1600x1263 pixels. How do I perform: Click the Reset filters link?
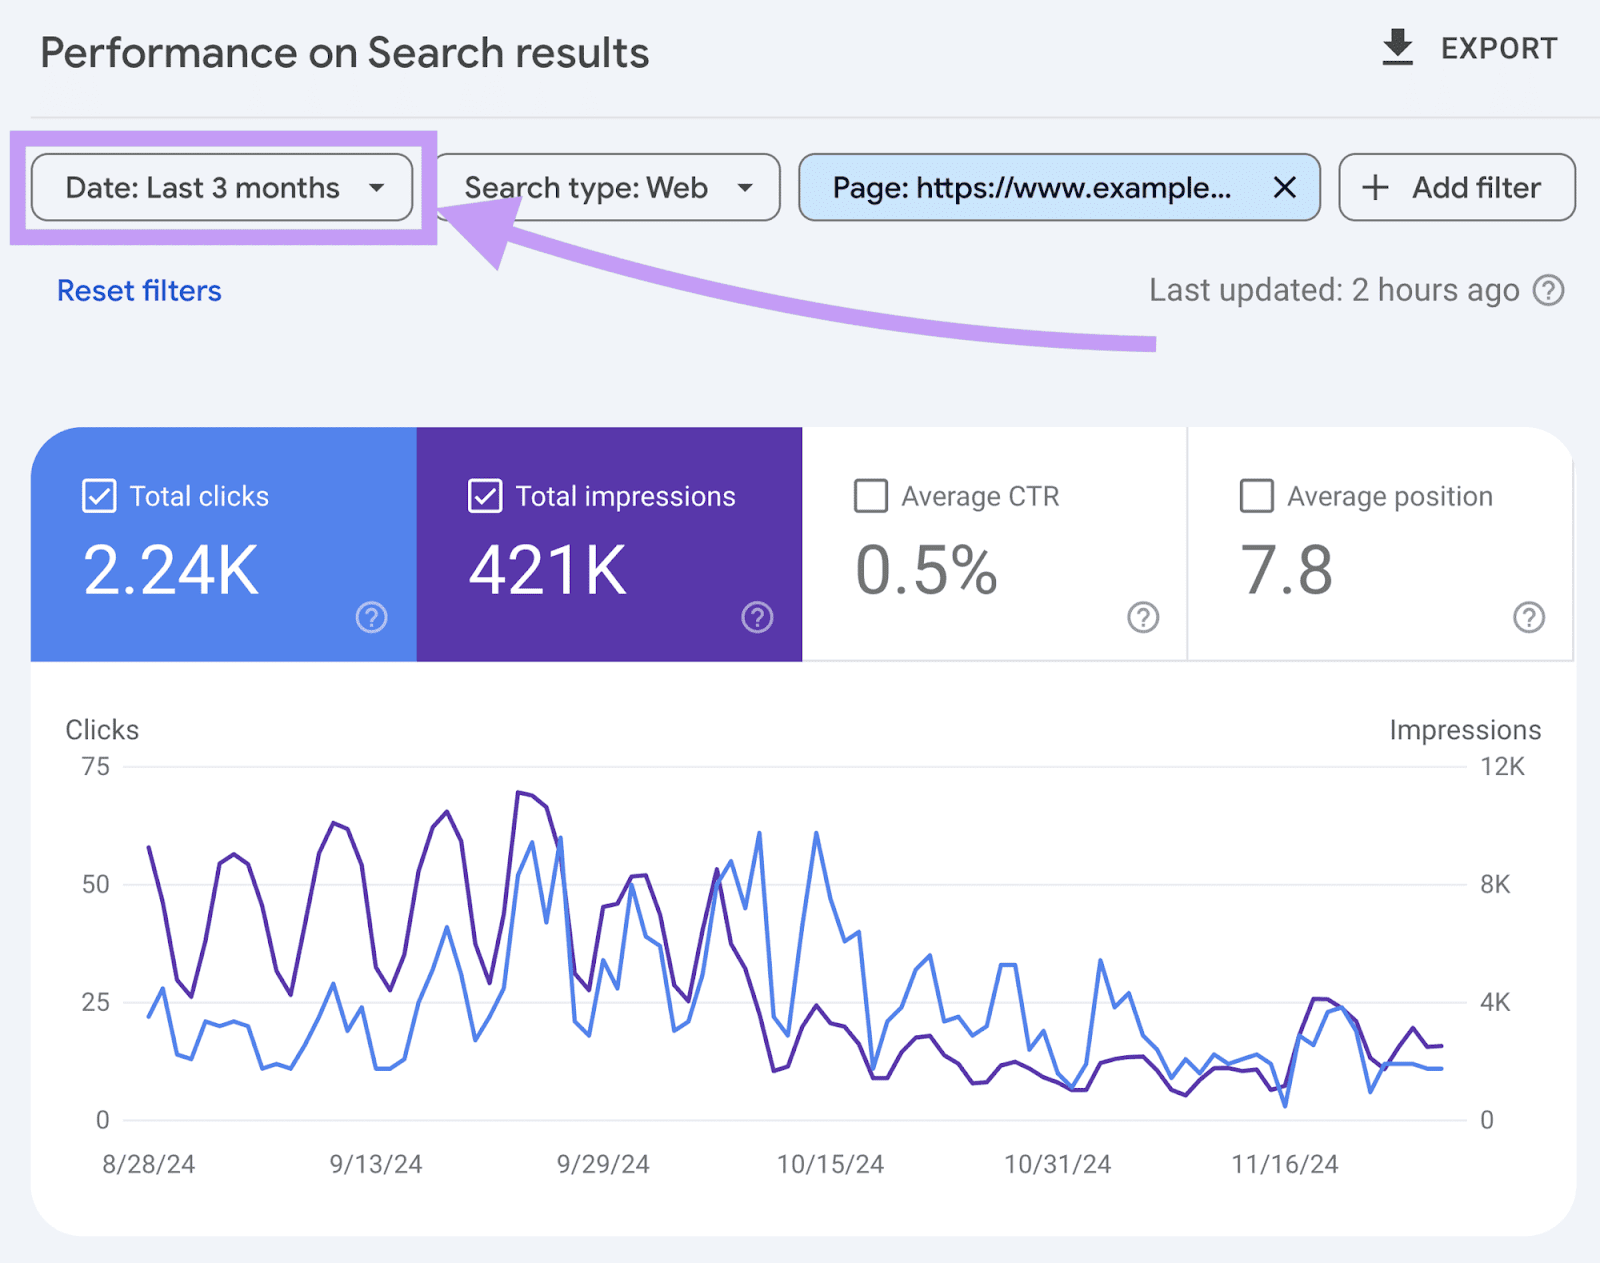[139, 291]
